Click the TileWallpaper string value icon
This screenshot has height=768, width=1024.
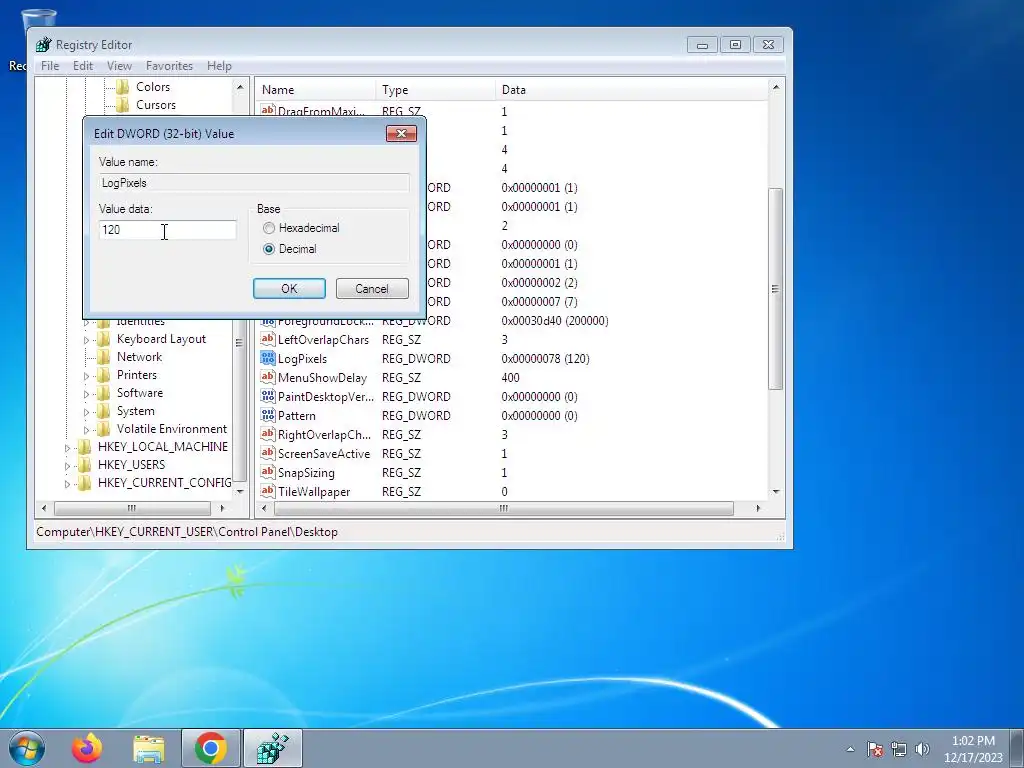pos(268,490)
